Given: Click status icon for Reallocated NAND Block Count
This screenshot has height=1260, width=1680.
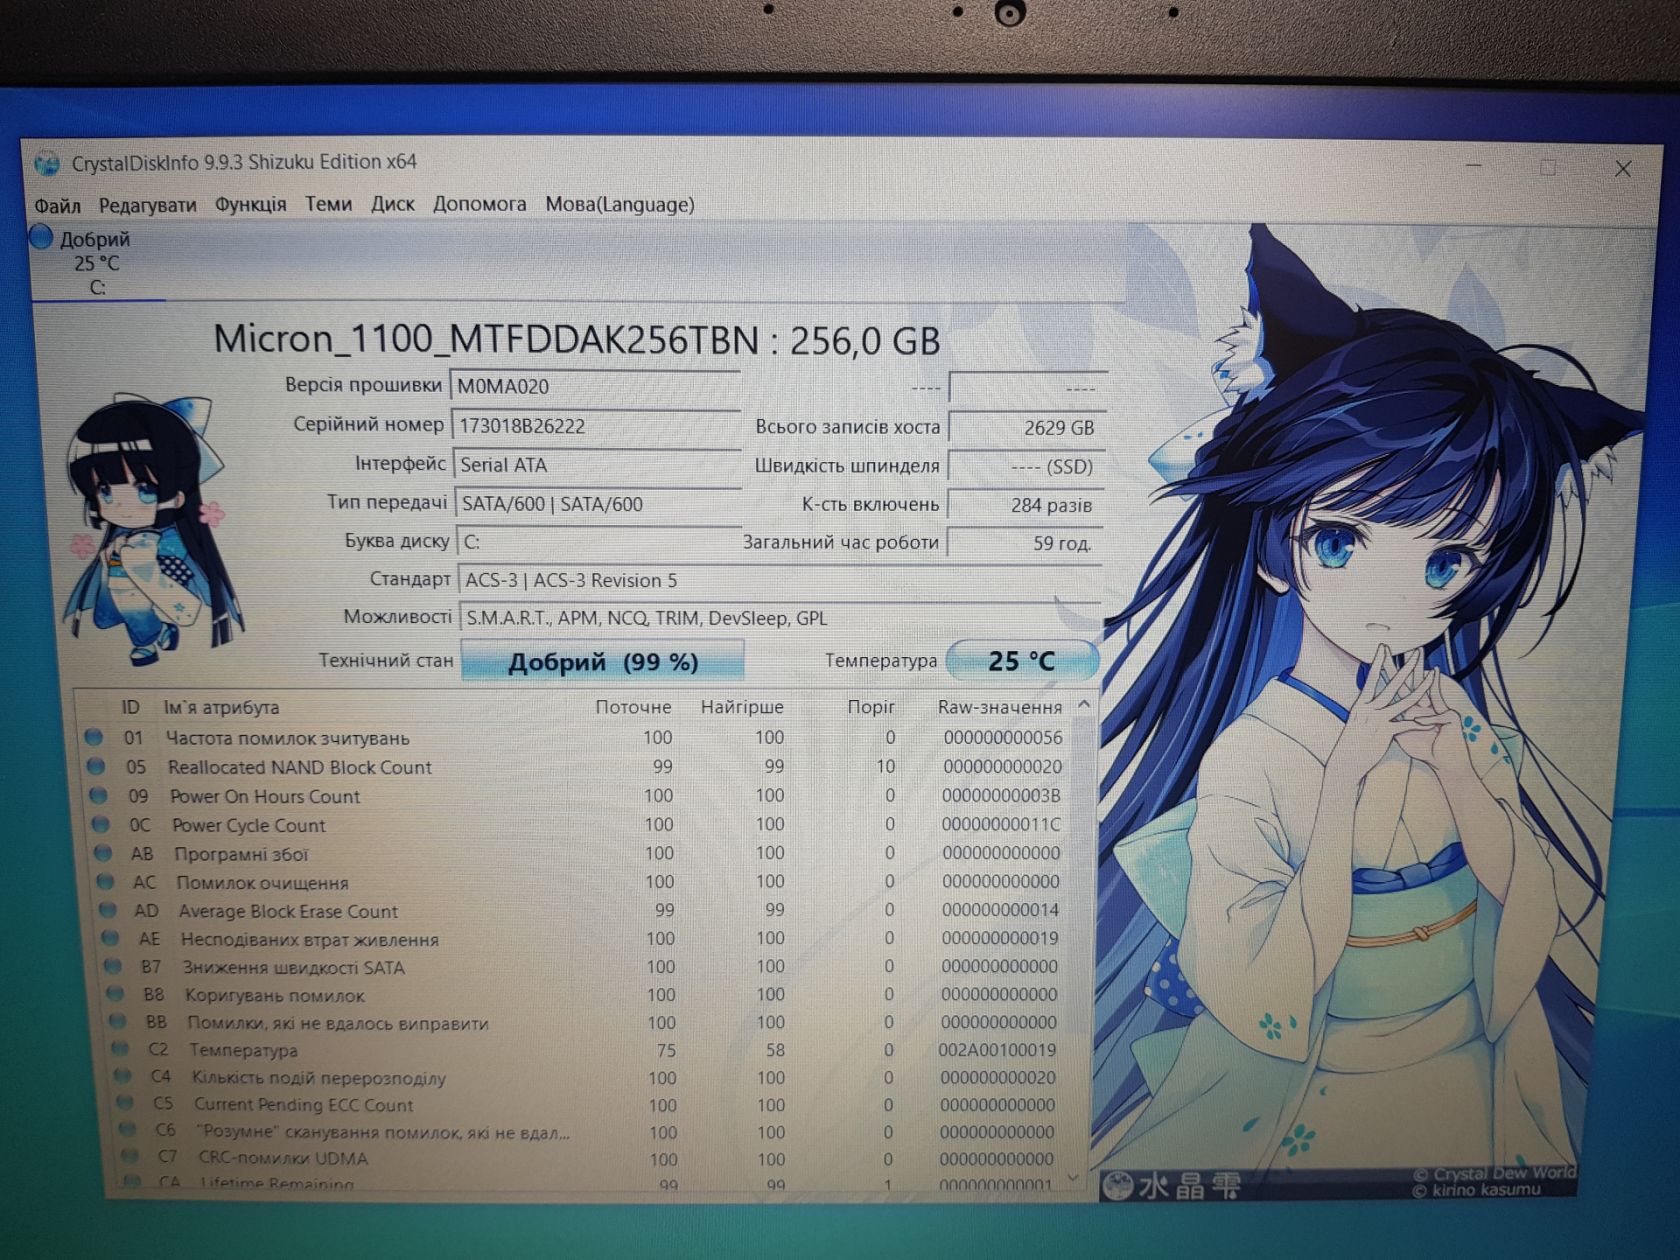Looking at the screenshot, I should pyautogui.click(x=96, y=767).
